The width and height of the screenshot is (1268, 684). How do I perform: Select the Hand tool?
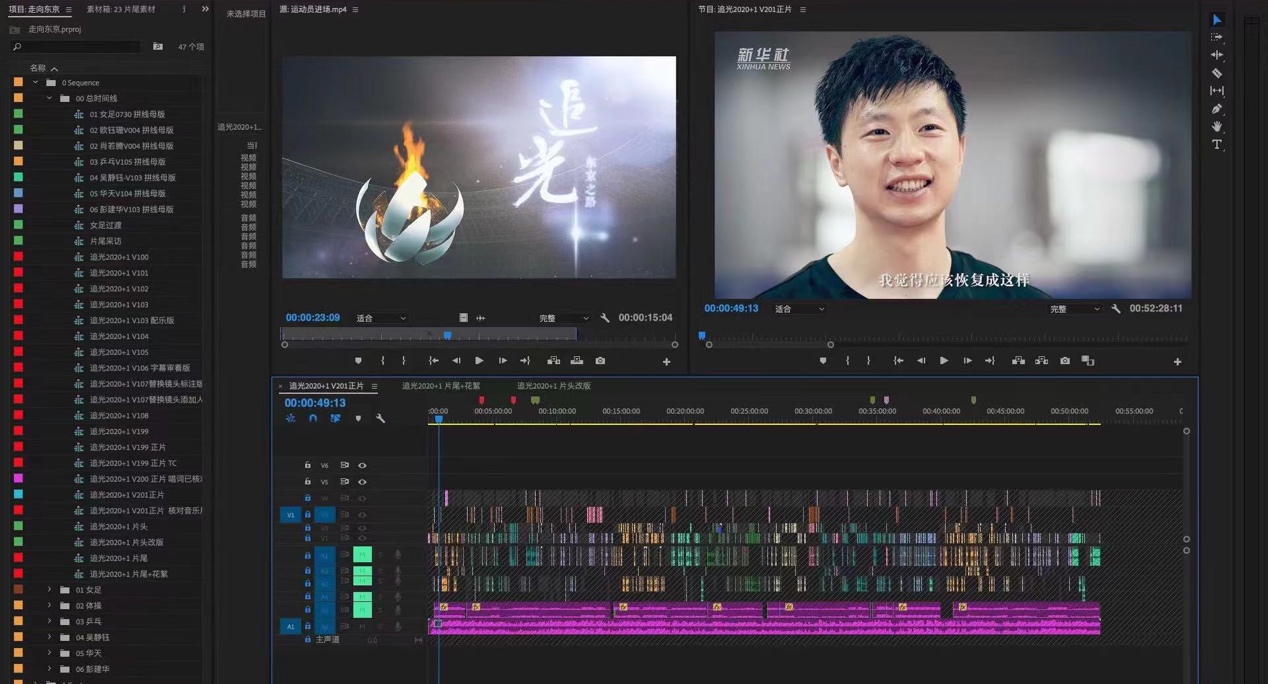pos(1217,127)
